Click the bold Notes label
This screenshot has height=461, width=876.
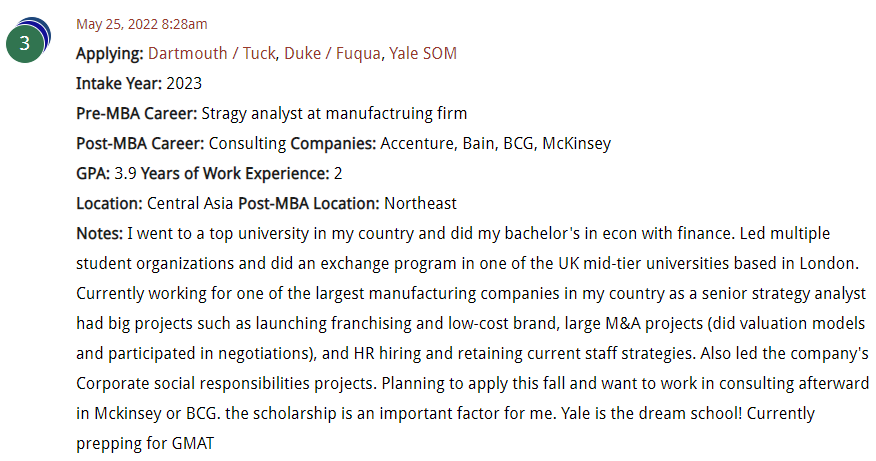tap(99, 233)
